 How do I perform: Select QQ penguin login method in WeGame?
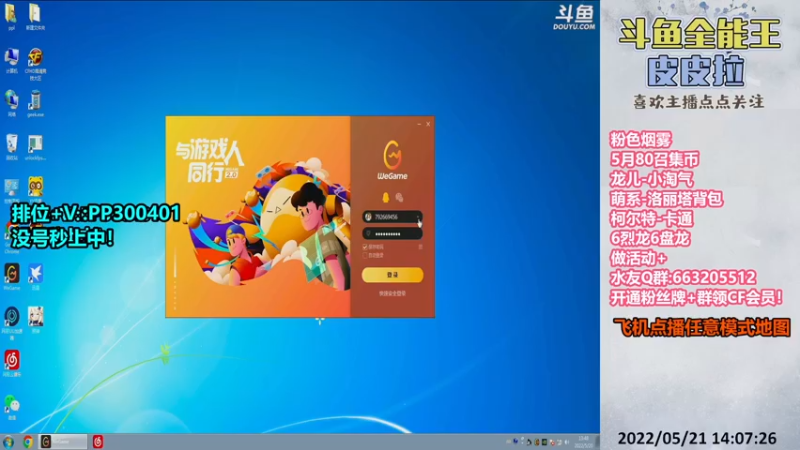point(386,197)
